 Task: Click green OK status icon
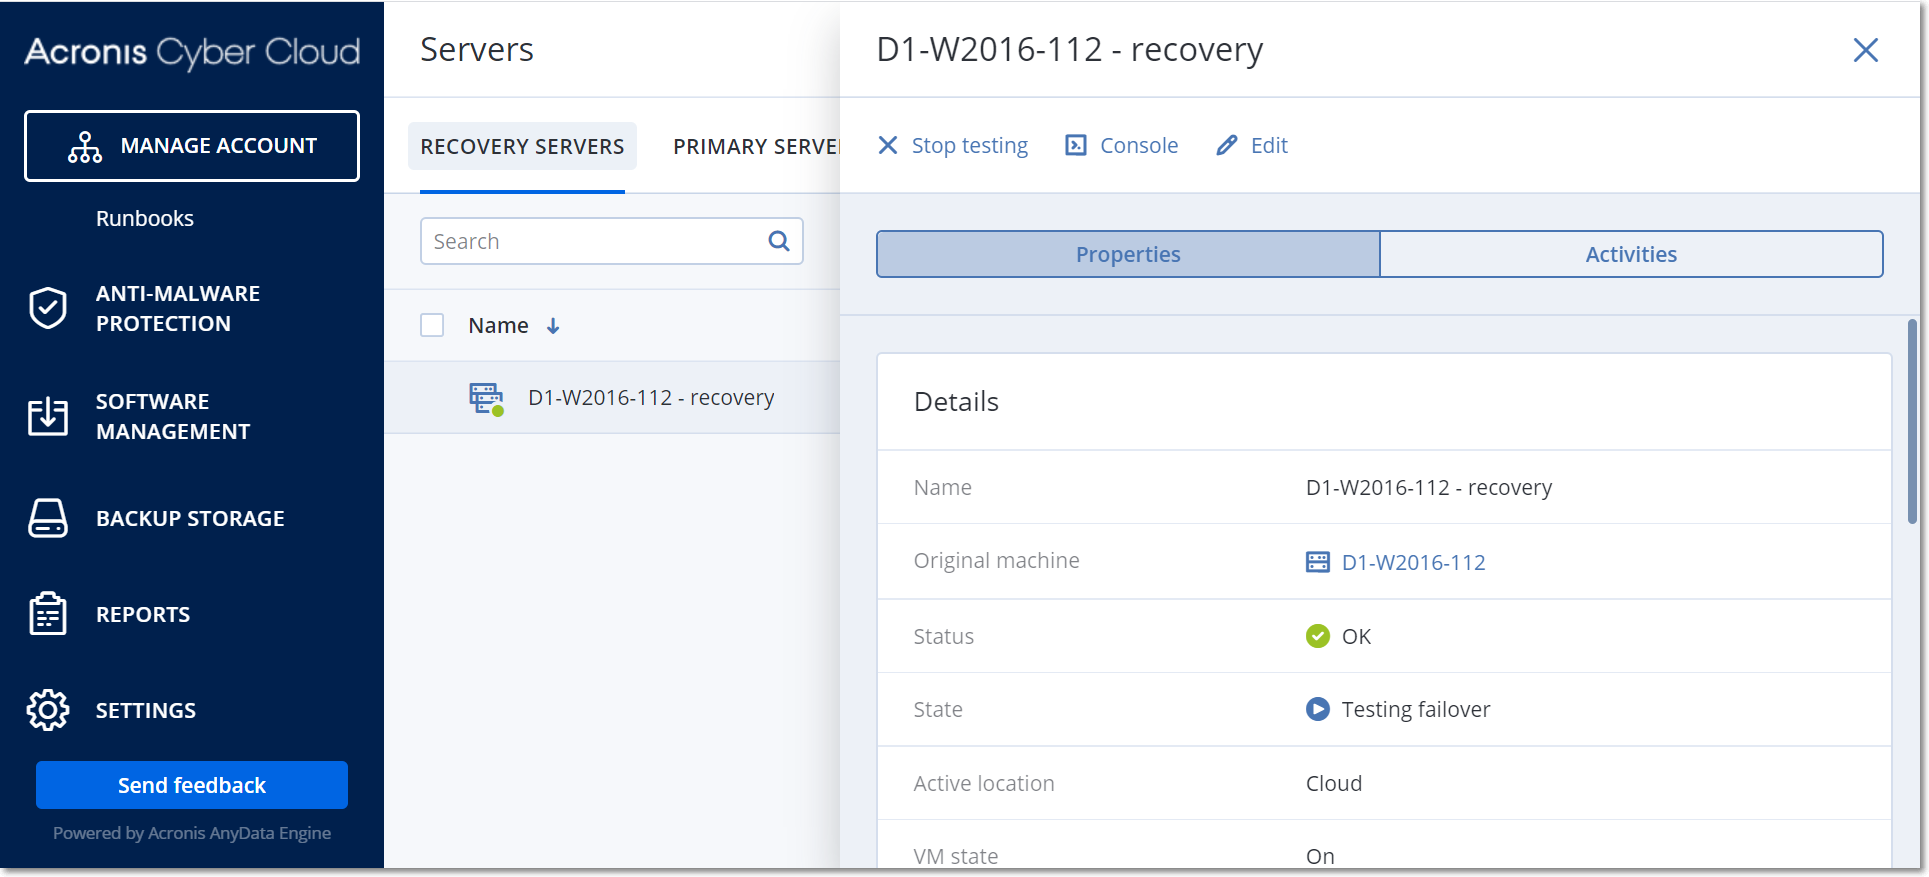pos(1318,636)
